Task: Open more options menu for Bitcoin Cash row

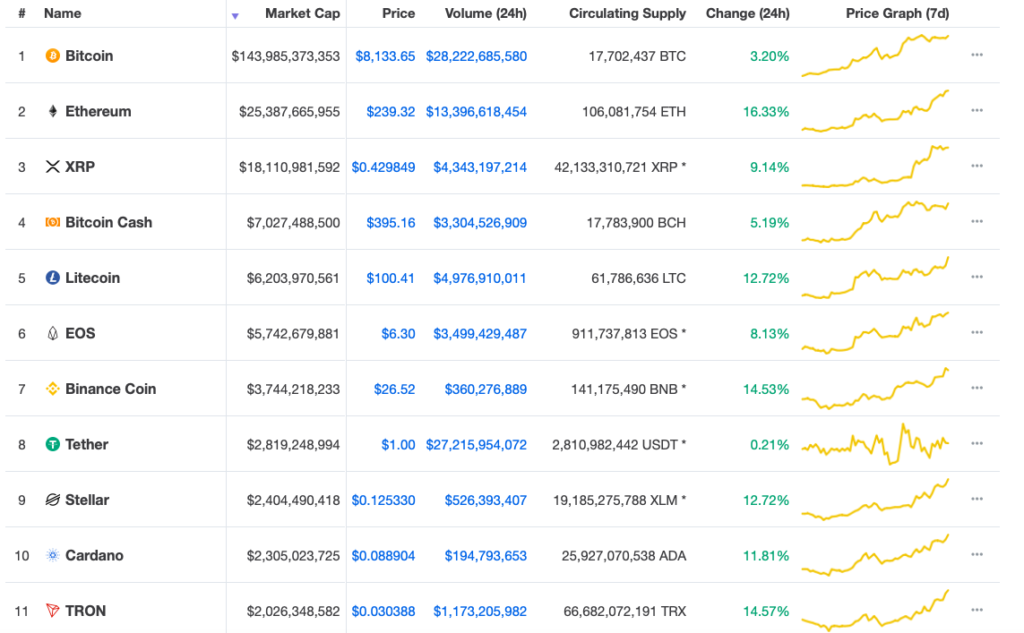Action: (977, 221)
